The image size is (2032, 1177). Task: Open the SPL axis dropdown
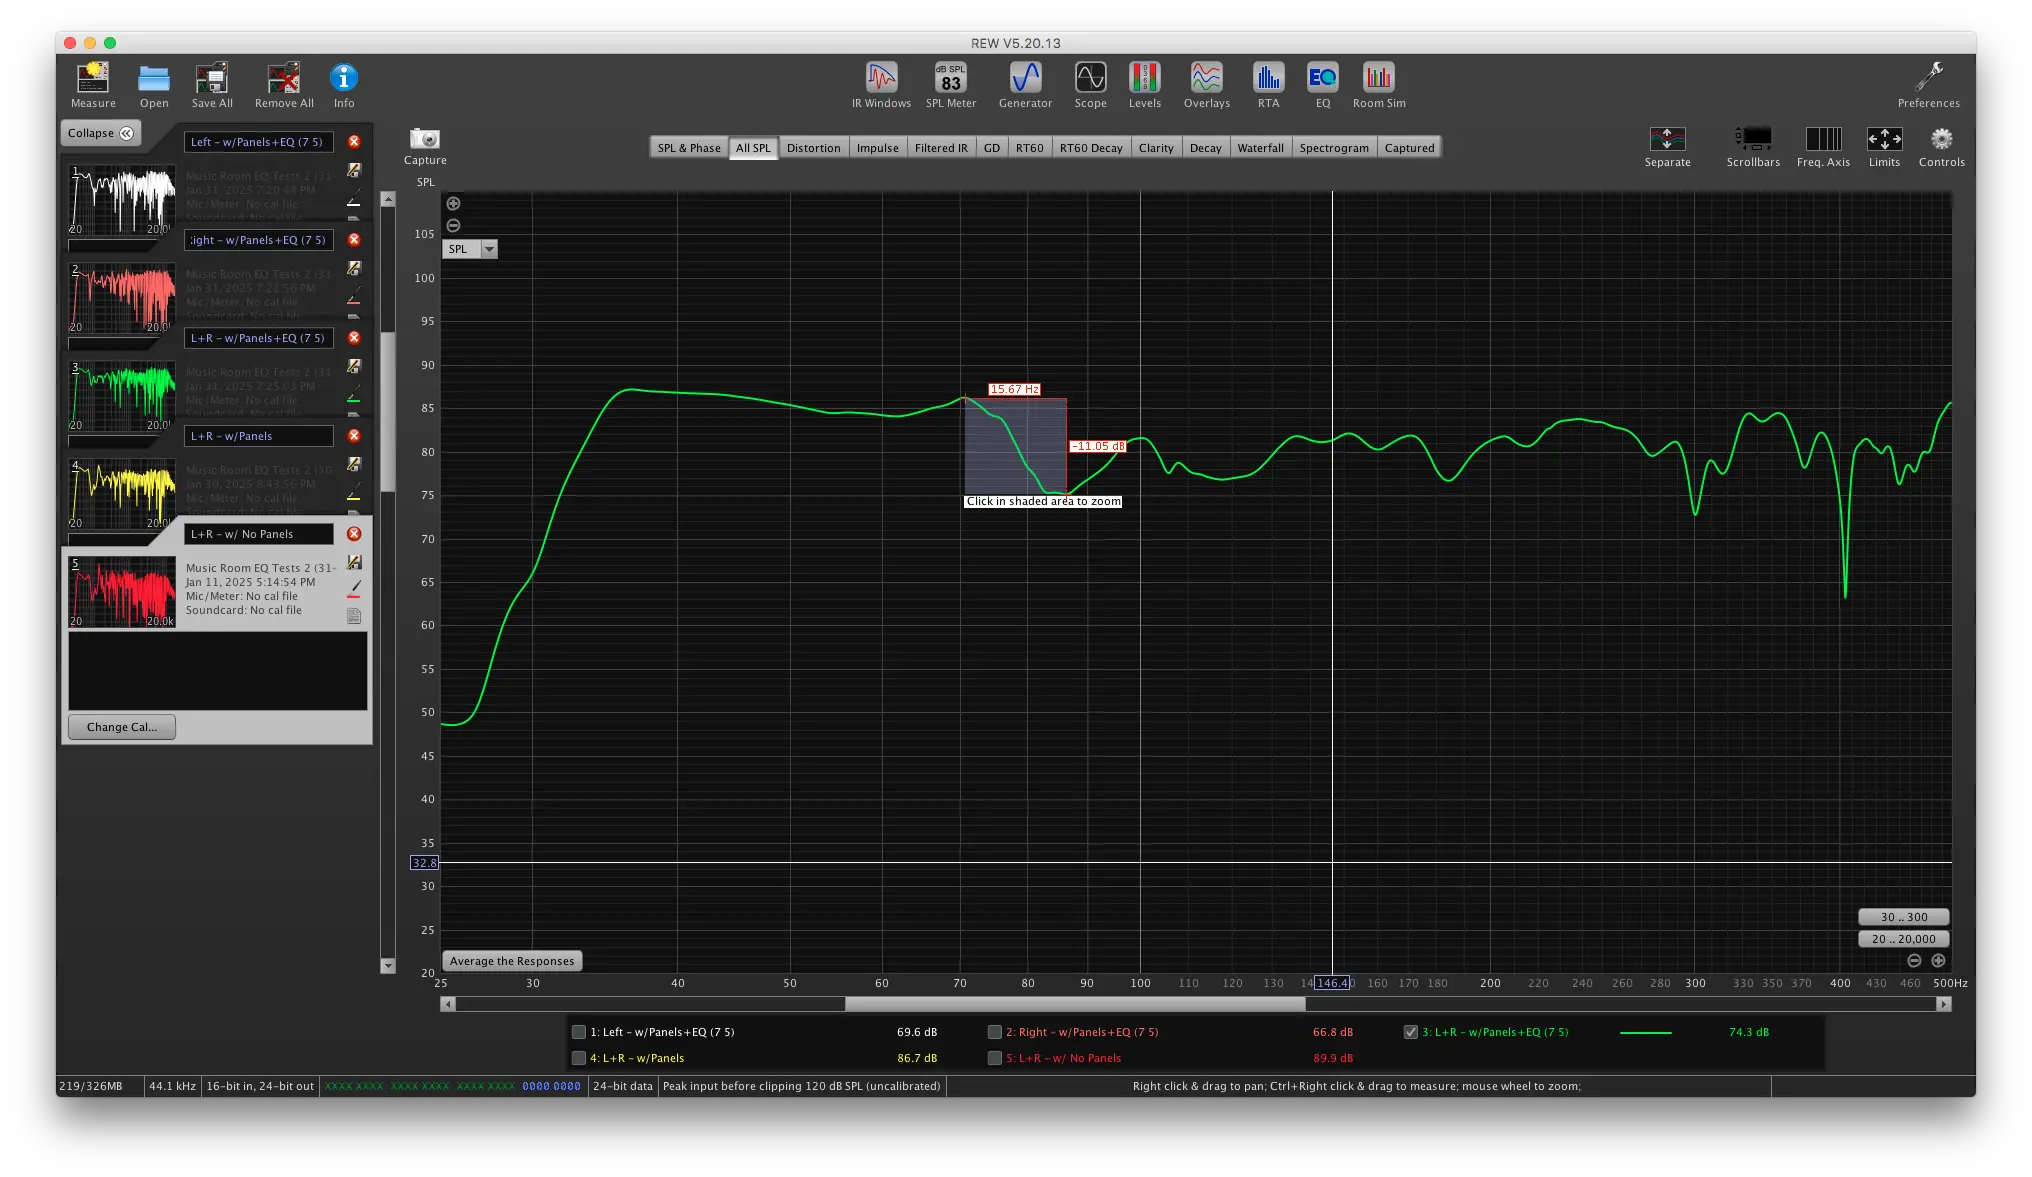click(489, 249)
